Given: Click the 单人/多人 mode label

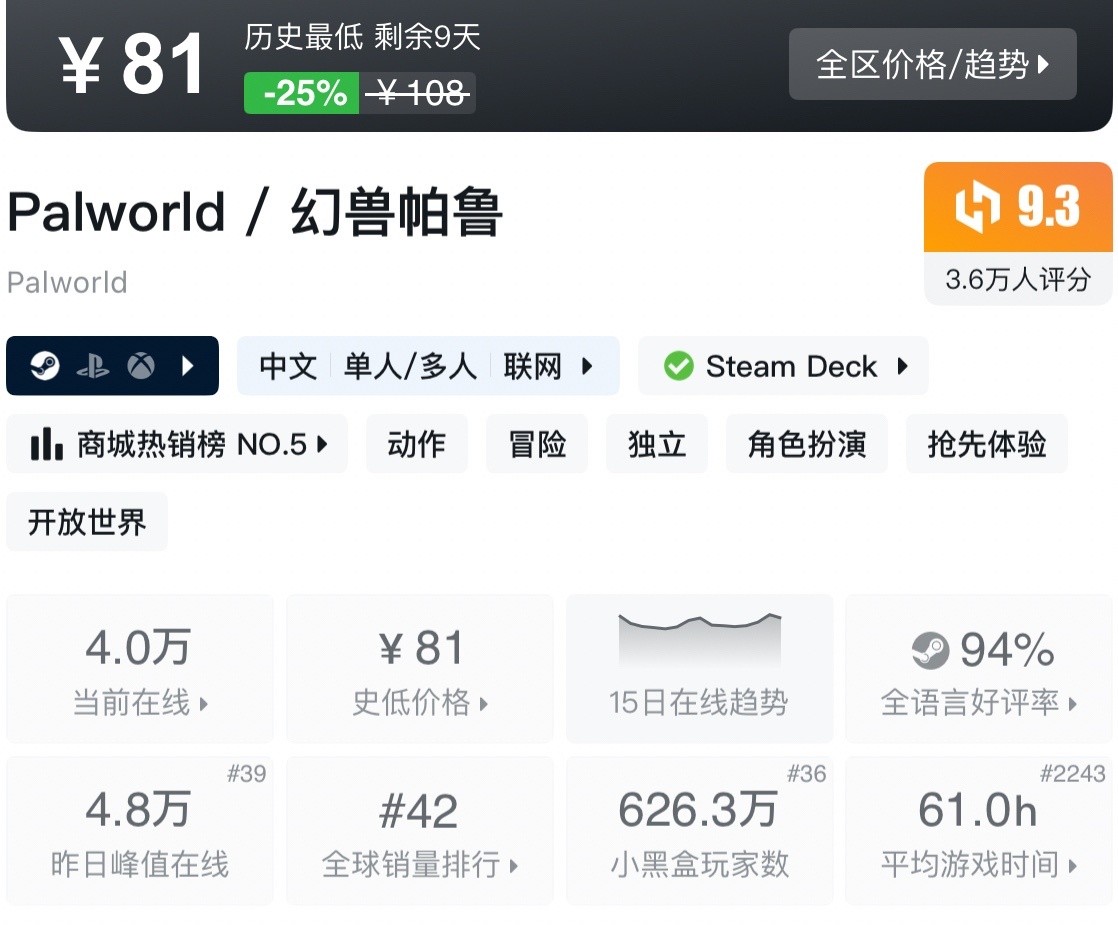Looking at the screenshot, I should [x=410, y=366].
